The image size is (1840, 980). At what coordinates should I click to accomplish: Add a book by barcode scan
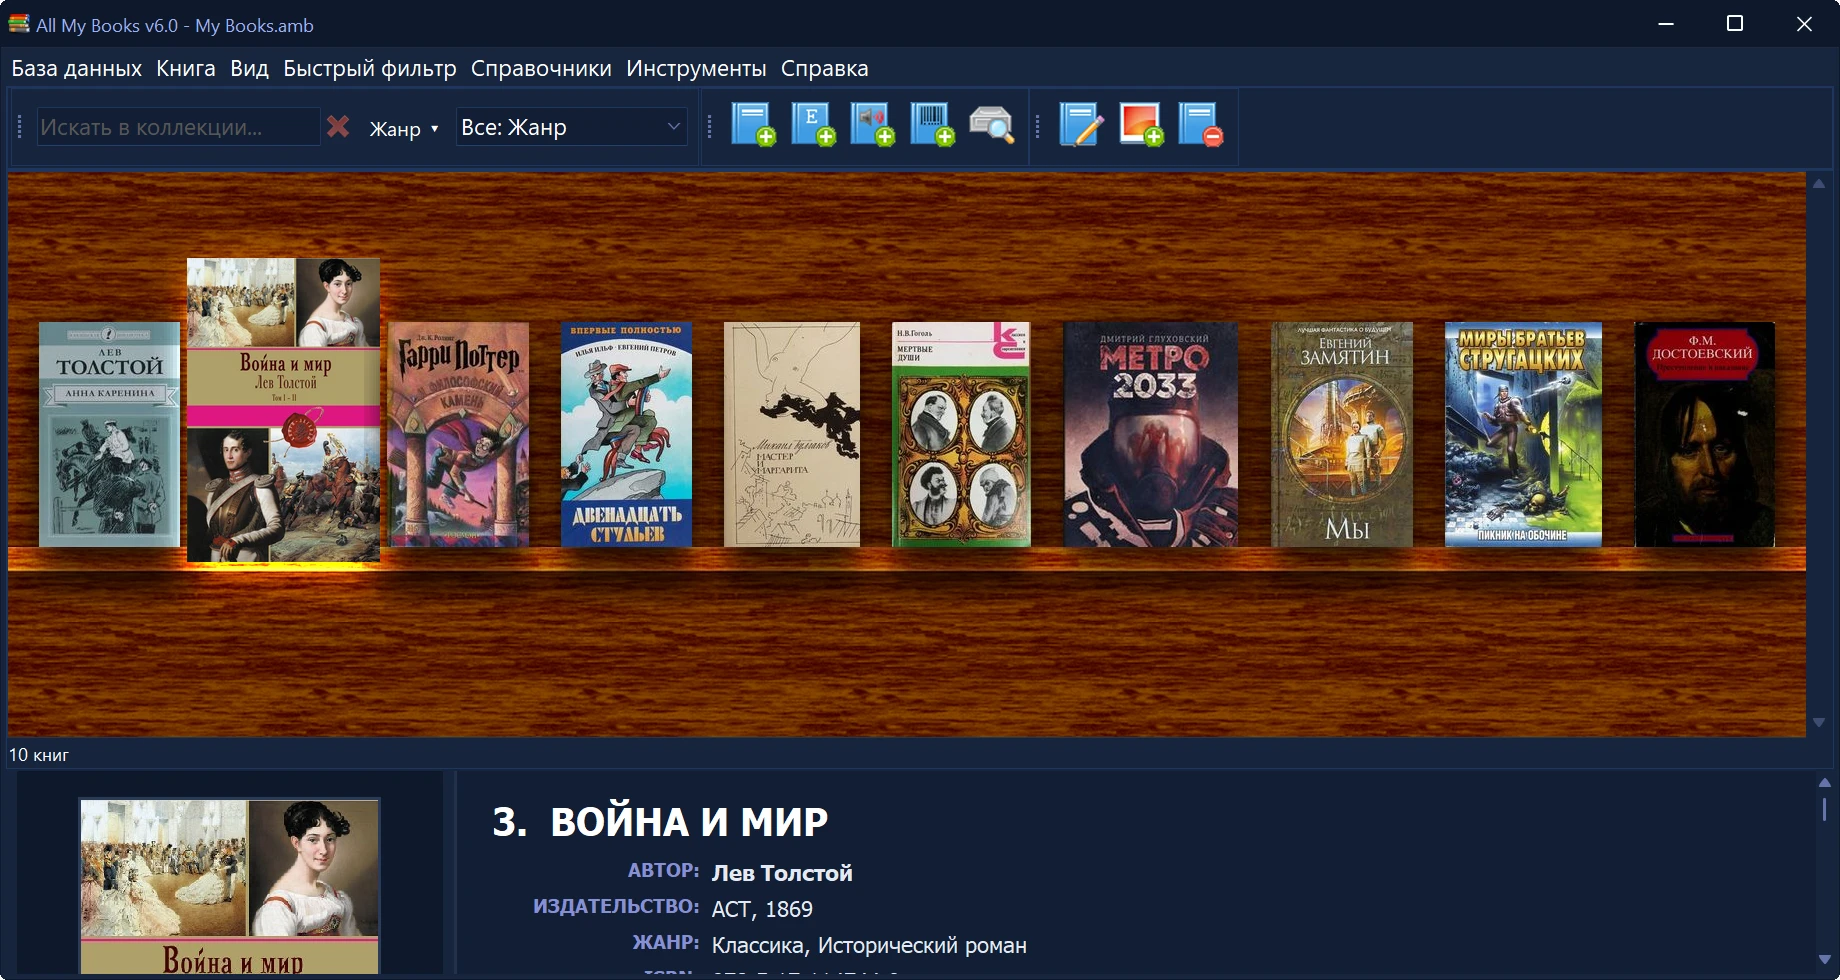tap(932, 125)
